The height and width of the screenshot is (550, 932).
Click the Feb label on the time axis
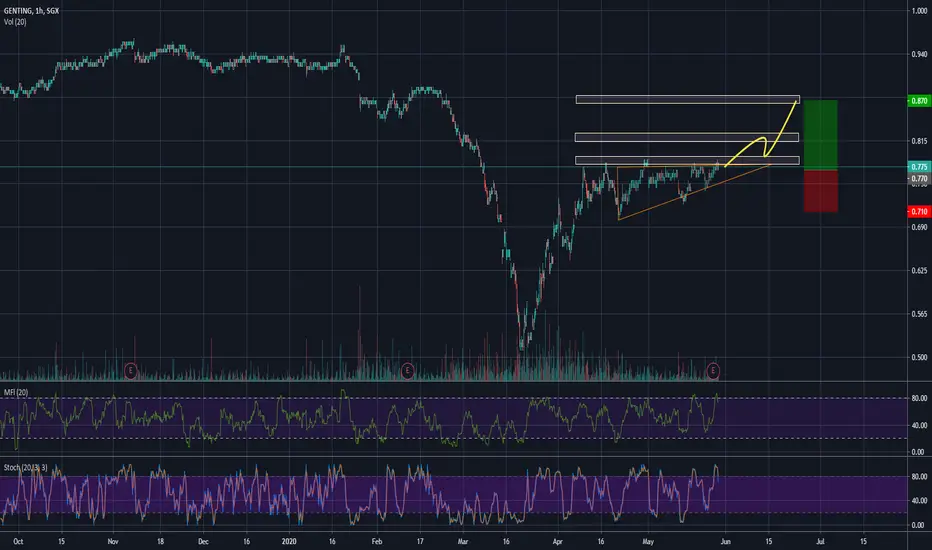coord(377,542)
